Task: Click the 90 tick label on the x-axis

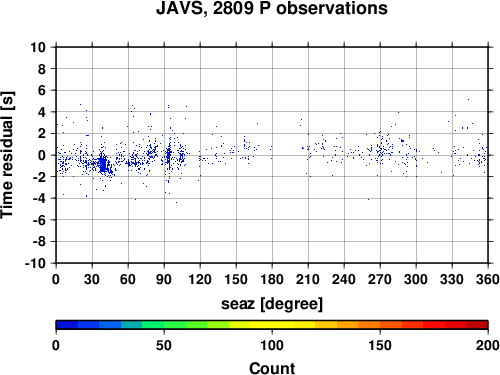Action: click(x=164, y=279)
